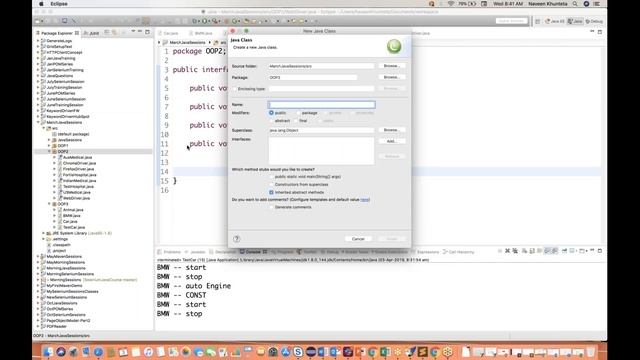Click the Quick Access search box
The width and height of the screenshot is (640, 360).
[x=511, y=21]
